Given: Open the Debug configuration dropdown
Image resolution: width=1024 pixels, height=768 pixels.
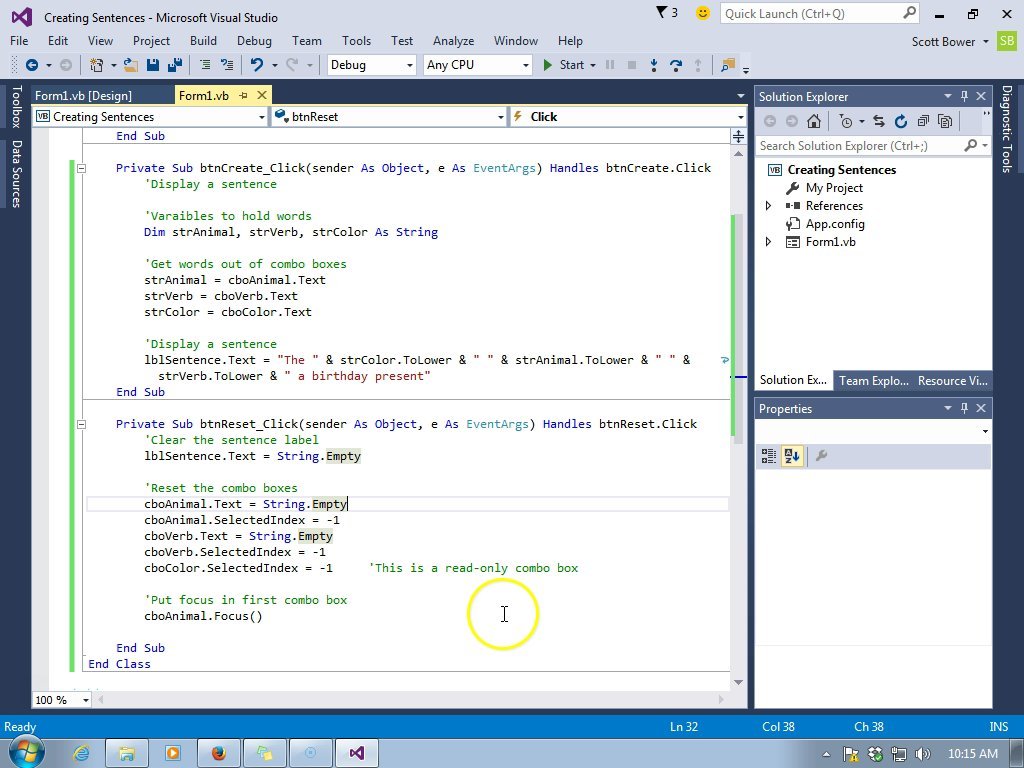Looking at the screenshot, I should click(x=371, y=65).
